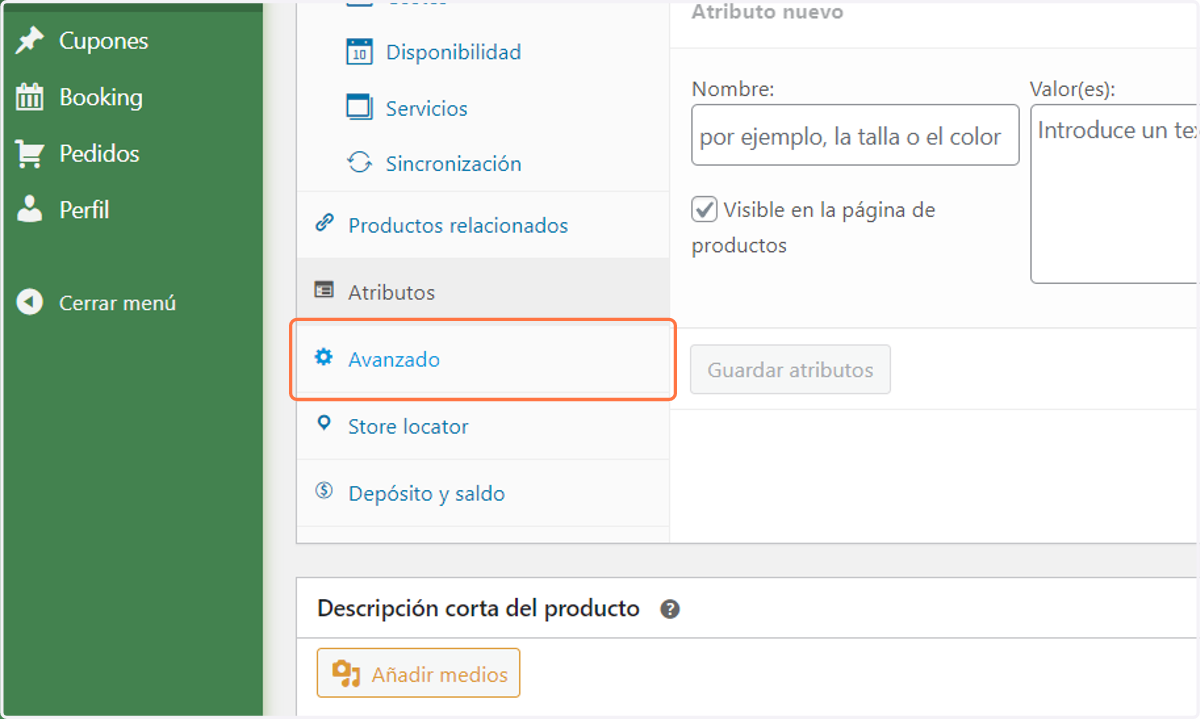Click the Servicios window icon

click(359, 107)
